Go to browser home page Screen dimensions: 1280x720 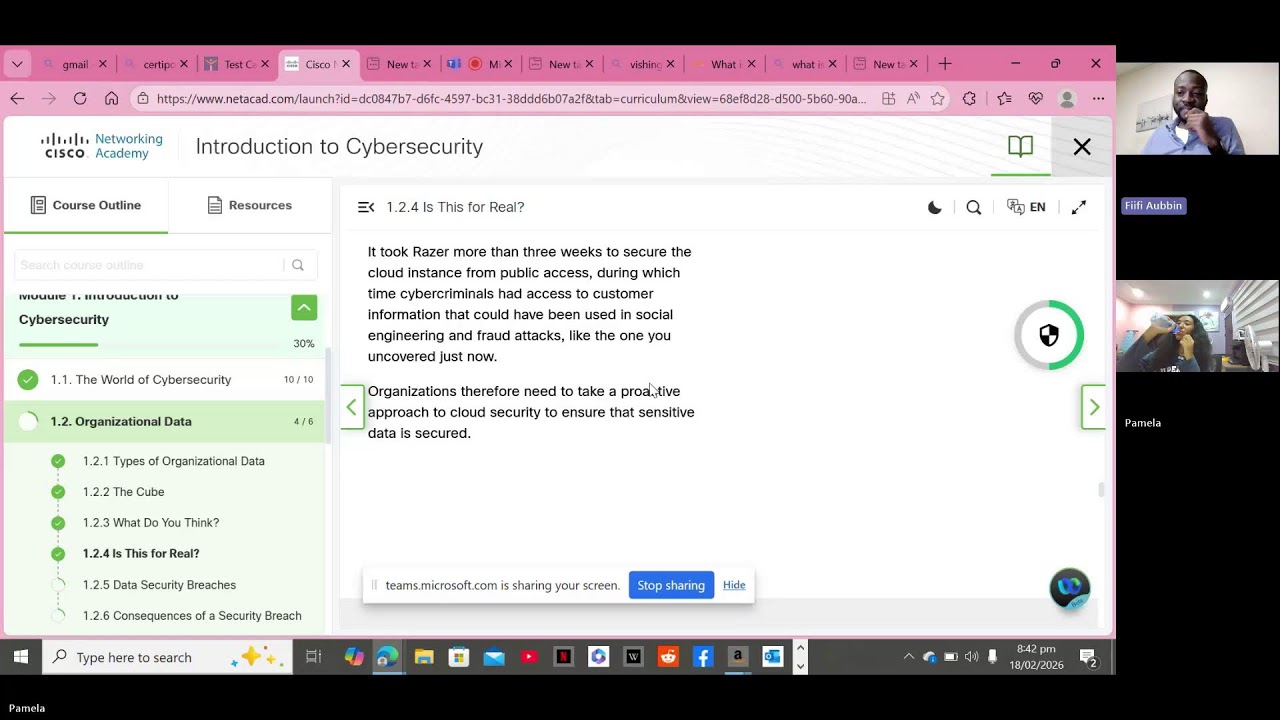(x=111, y=98)
